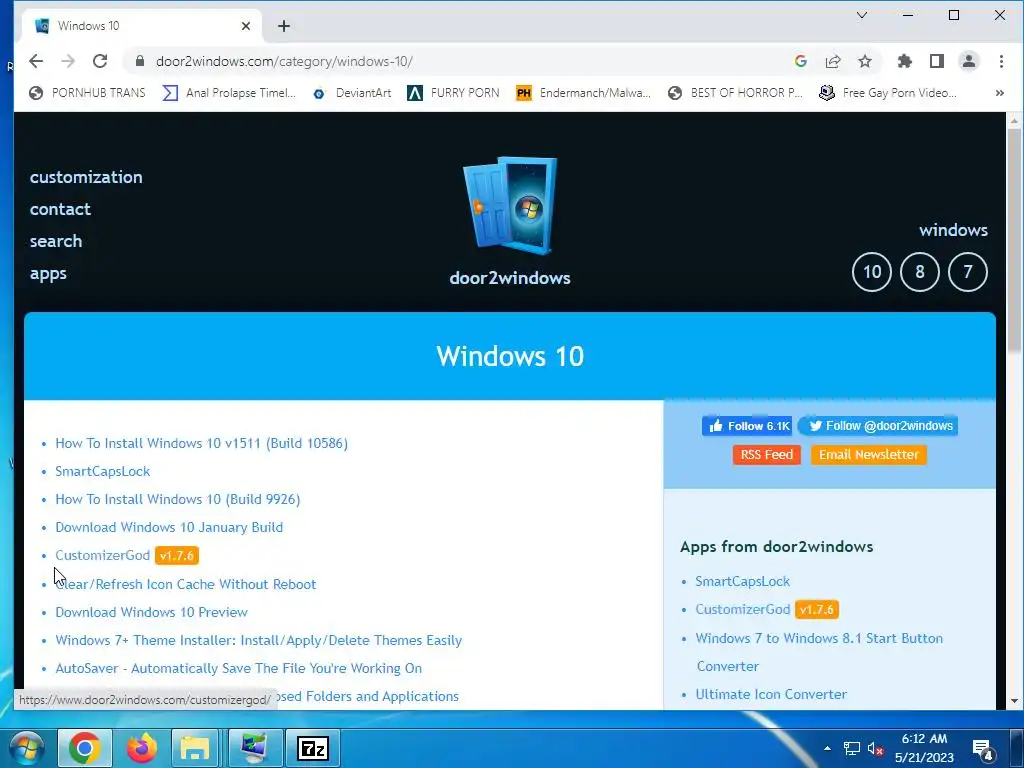Select the Windows 7 circle button
The height and width of the screenshot is (768, 1024).
pyautogui.click(x=967, y=272)
